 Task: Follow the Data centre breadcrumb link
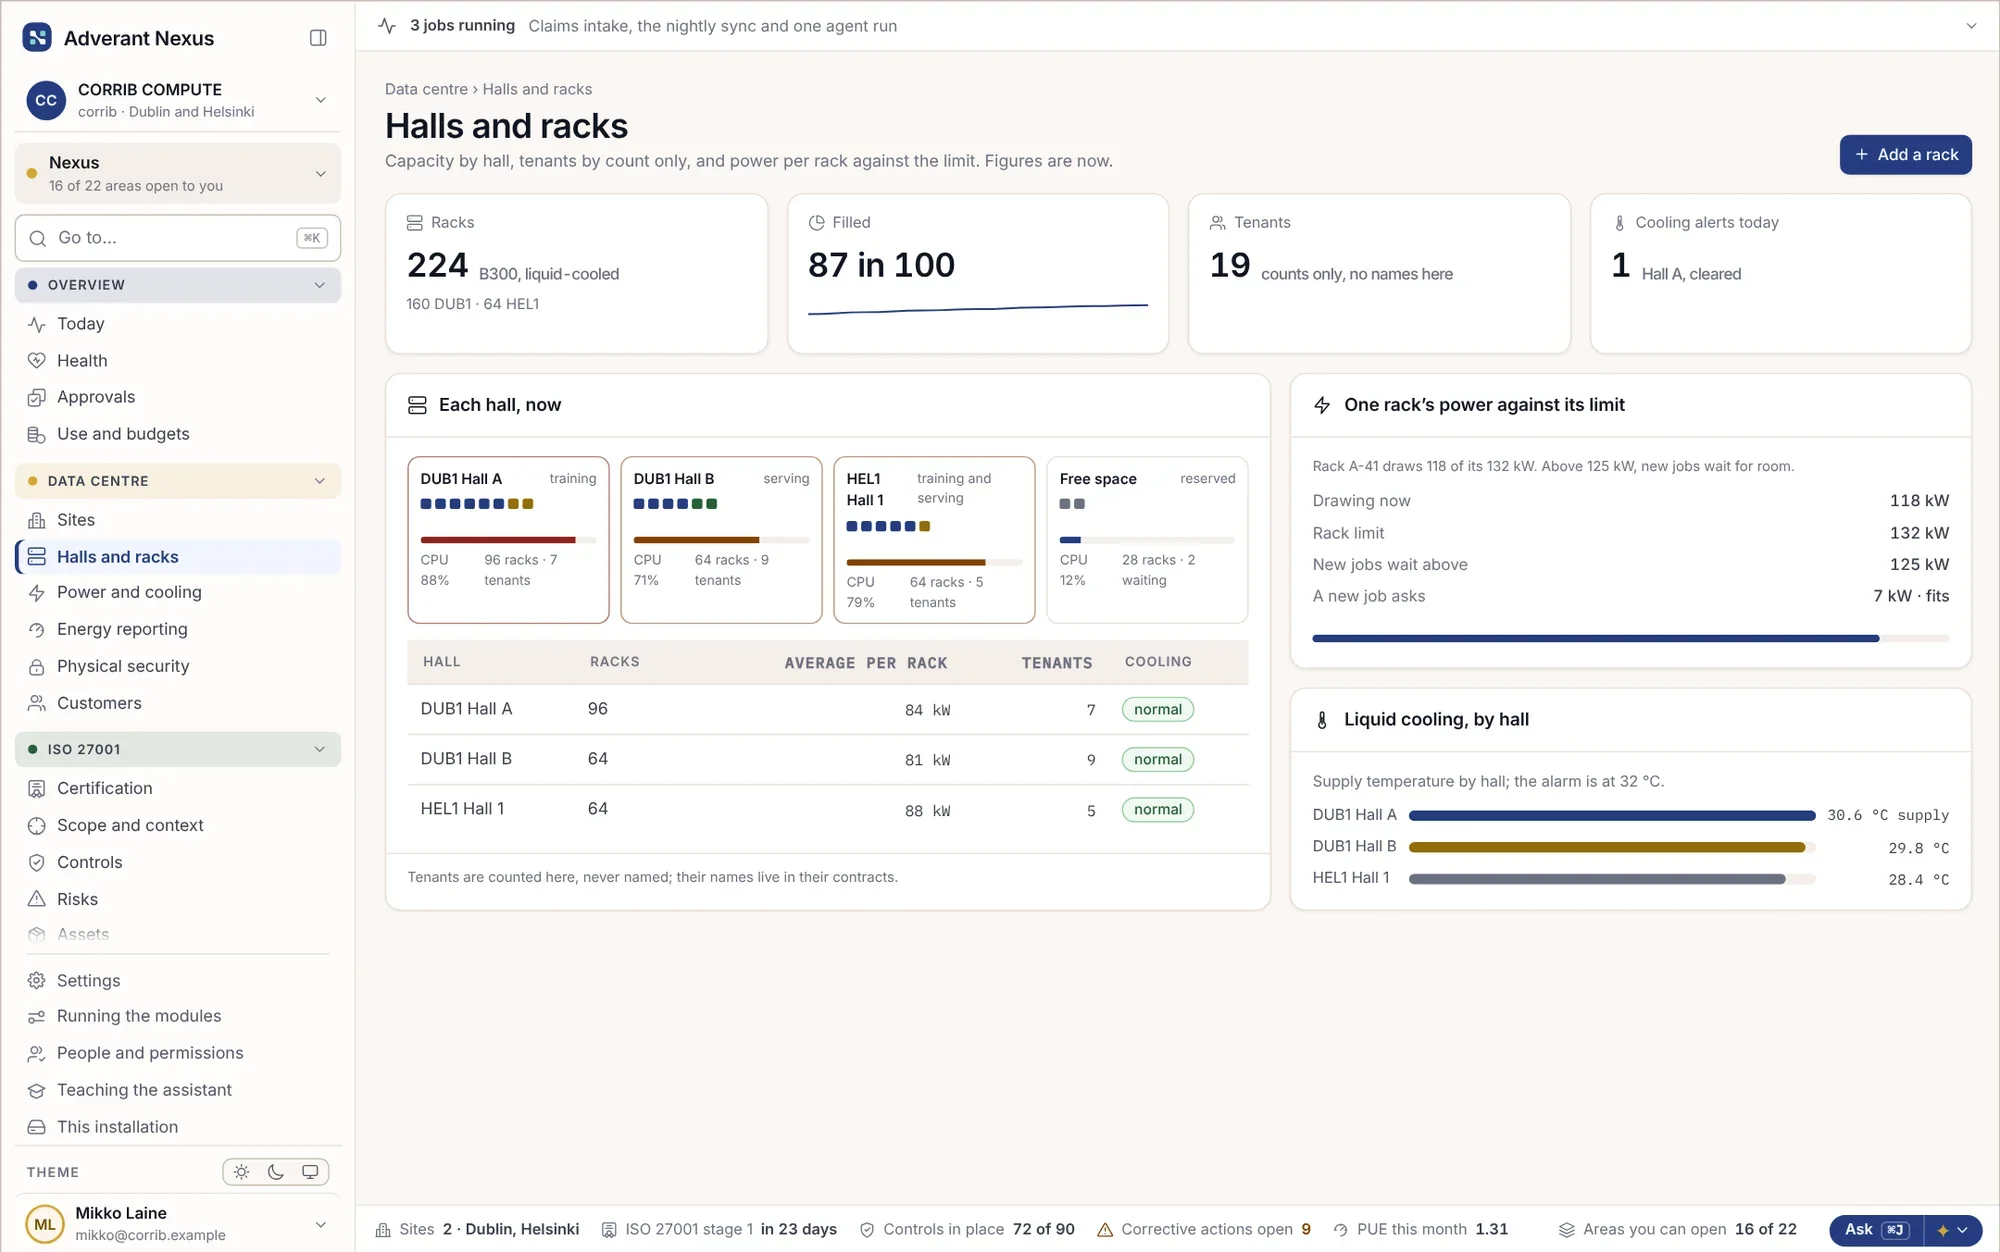coord(426,89)
